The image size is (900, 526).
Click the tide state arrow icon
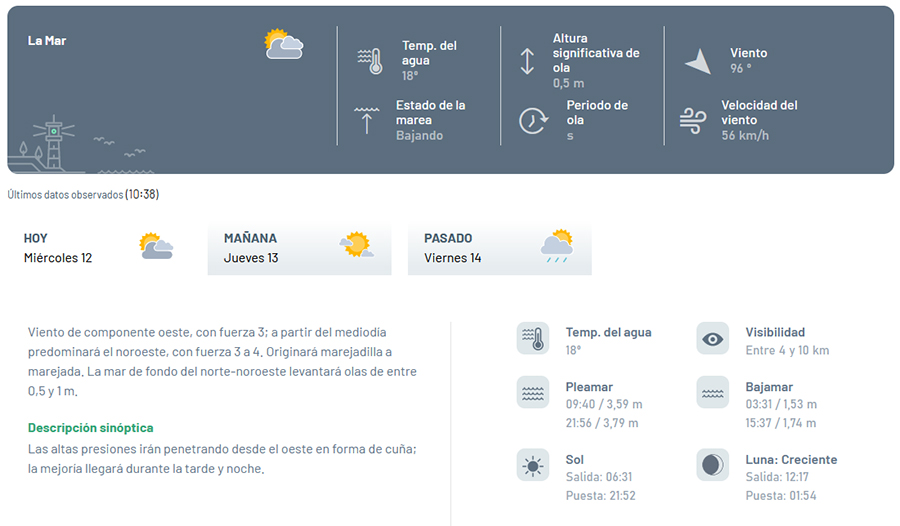coord(367,119)
